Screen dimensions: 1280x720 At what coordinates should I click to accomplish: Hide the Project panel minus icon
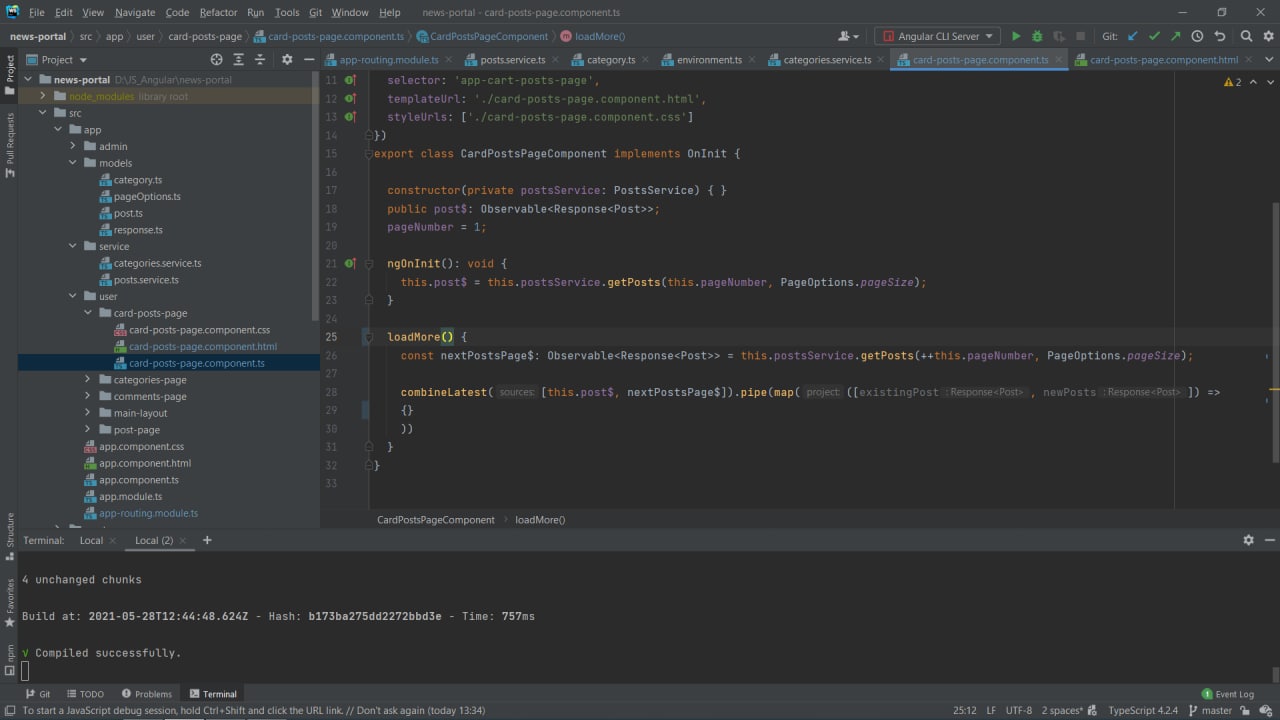(x=308, y=59)
